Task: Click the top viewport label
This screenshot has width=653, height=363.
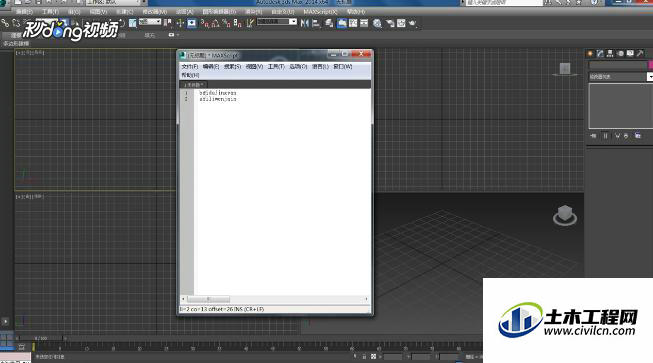Action: pyautogui.click(x=30, y=52)
